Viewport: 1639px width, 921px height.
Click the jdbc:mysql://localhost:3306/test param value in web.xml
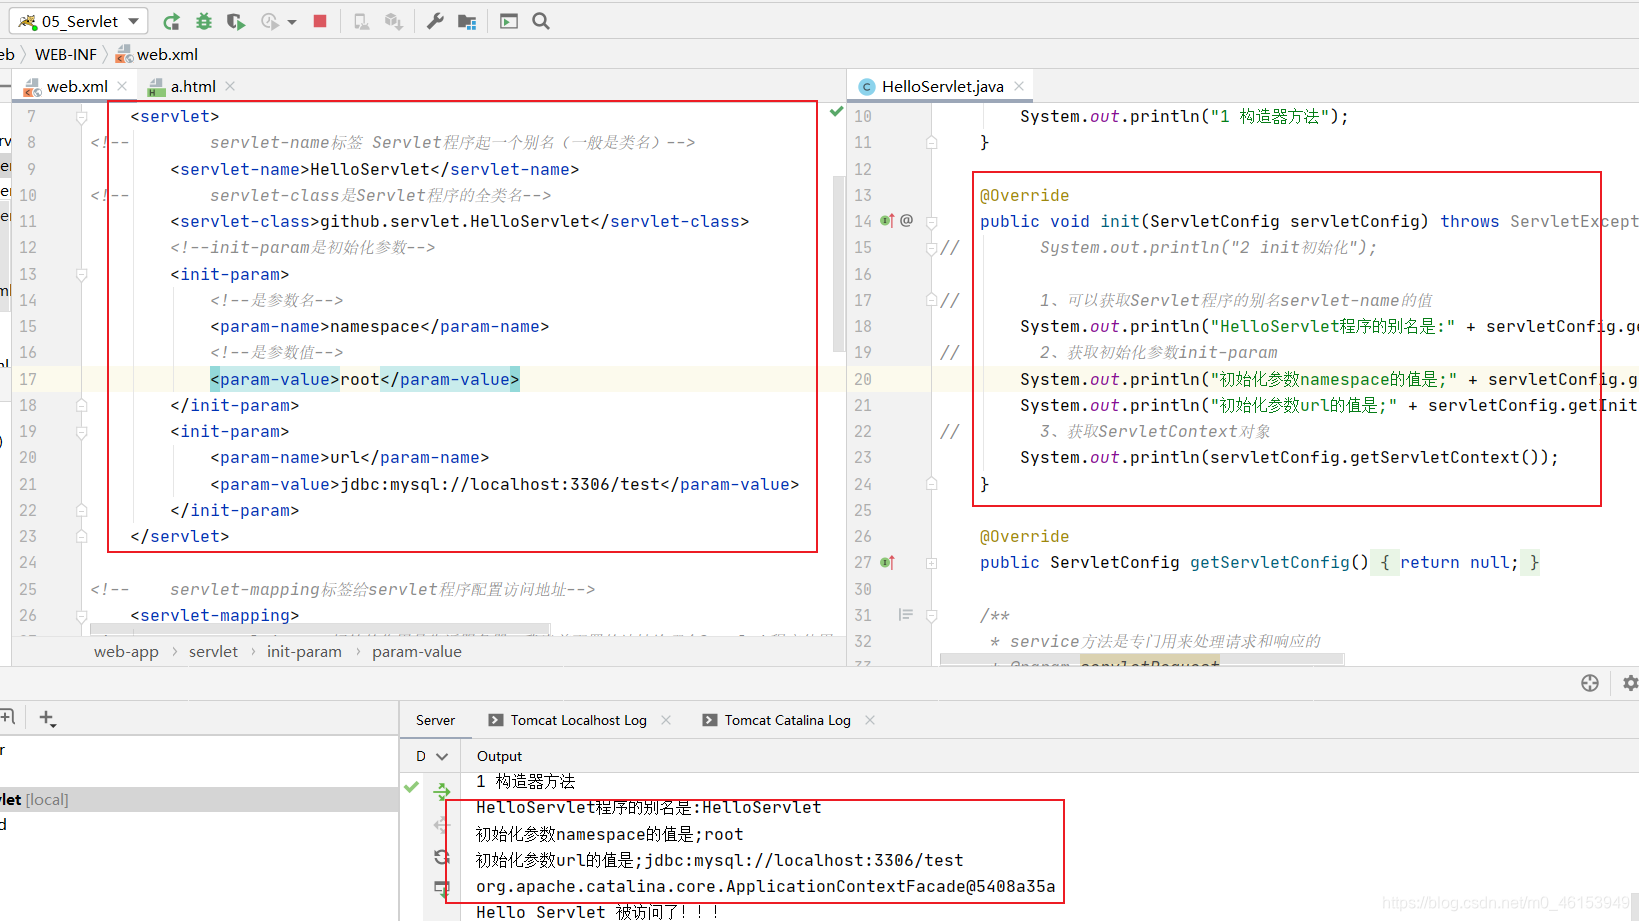pos(500,485)
